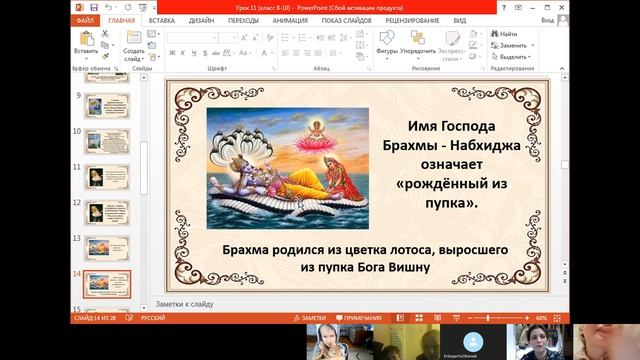Click the Найти find button
The height and width of the screenshot is (360, 640).
tap(504, 34)
